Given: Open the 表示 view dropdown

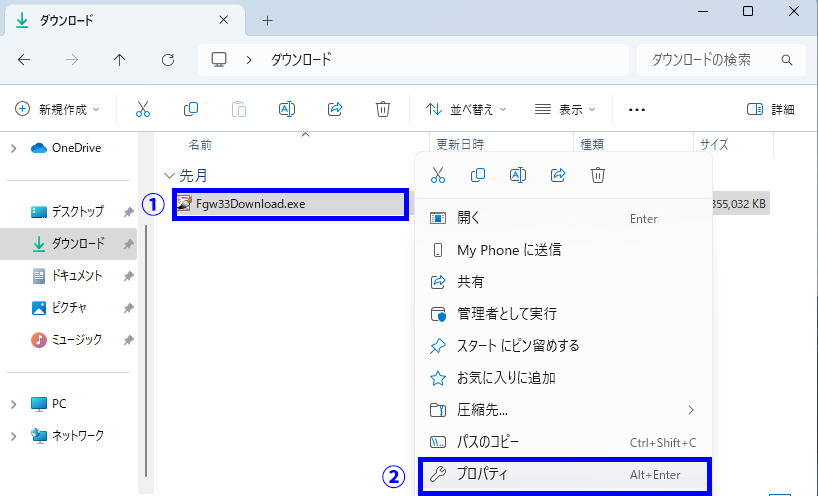Looking at the screenshot, I should [565, 109].
